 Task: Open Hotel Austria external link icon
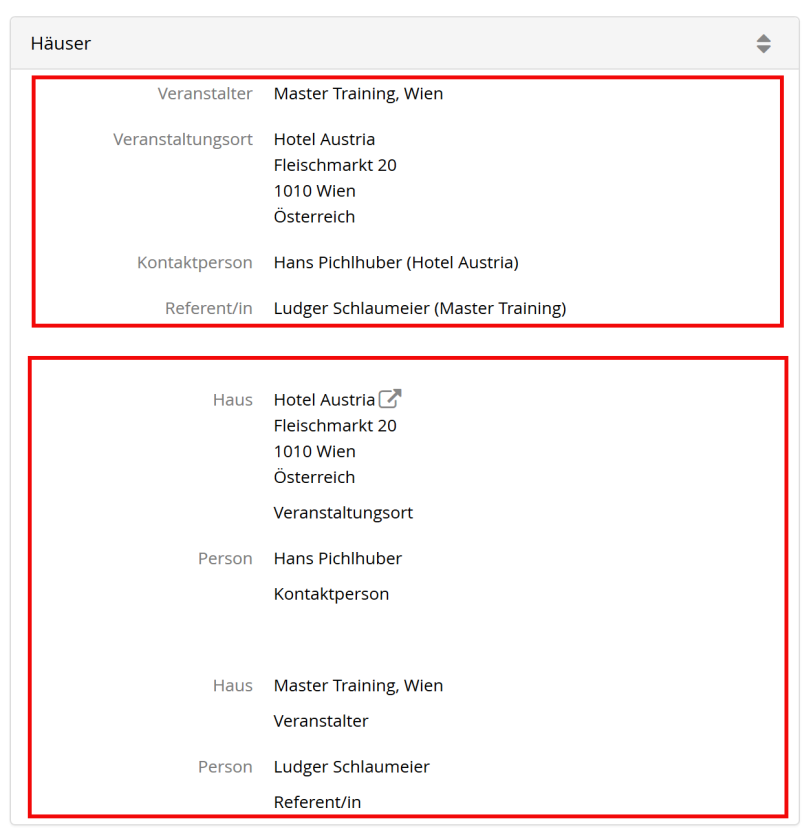coord(390,399)
